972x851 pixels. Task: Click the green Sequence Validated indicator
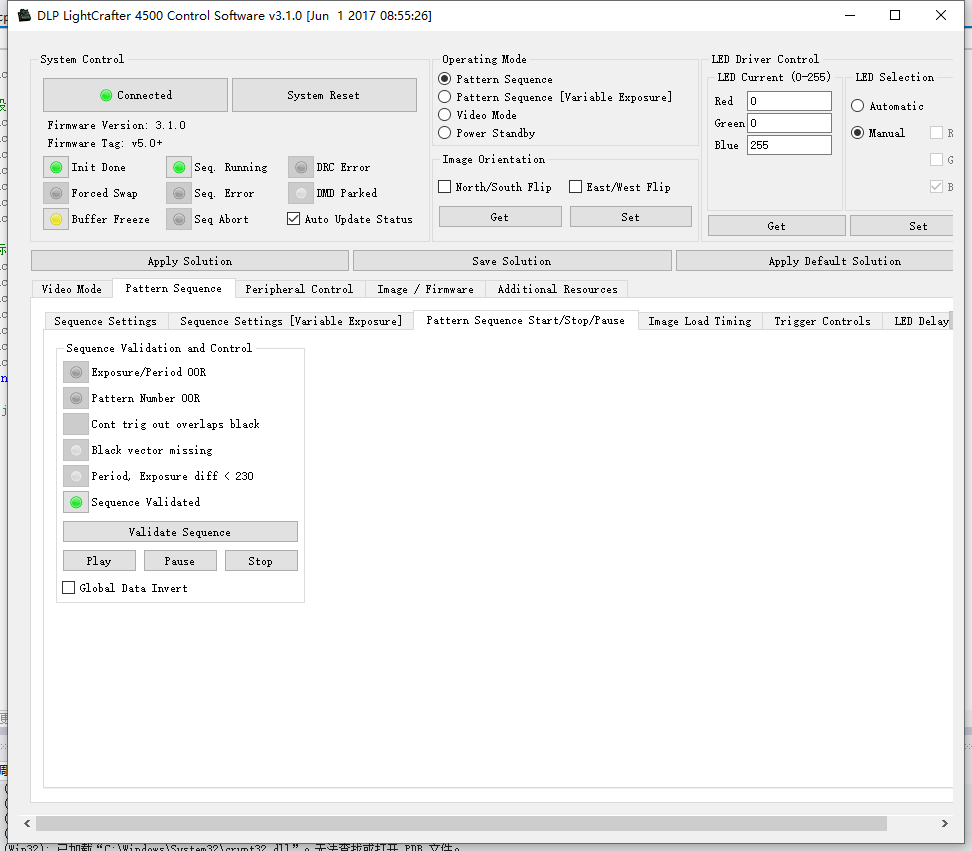coord(76,503)
